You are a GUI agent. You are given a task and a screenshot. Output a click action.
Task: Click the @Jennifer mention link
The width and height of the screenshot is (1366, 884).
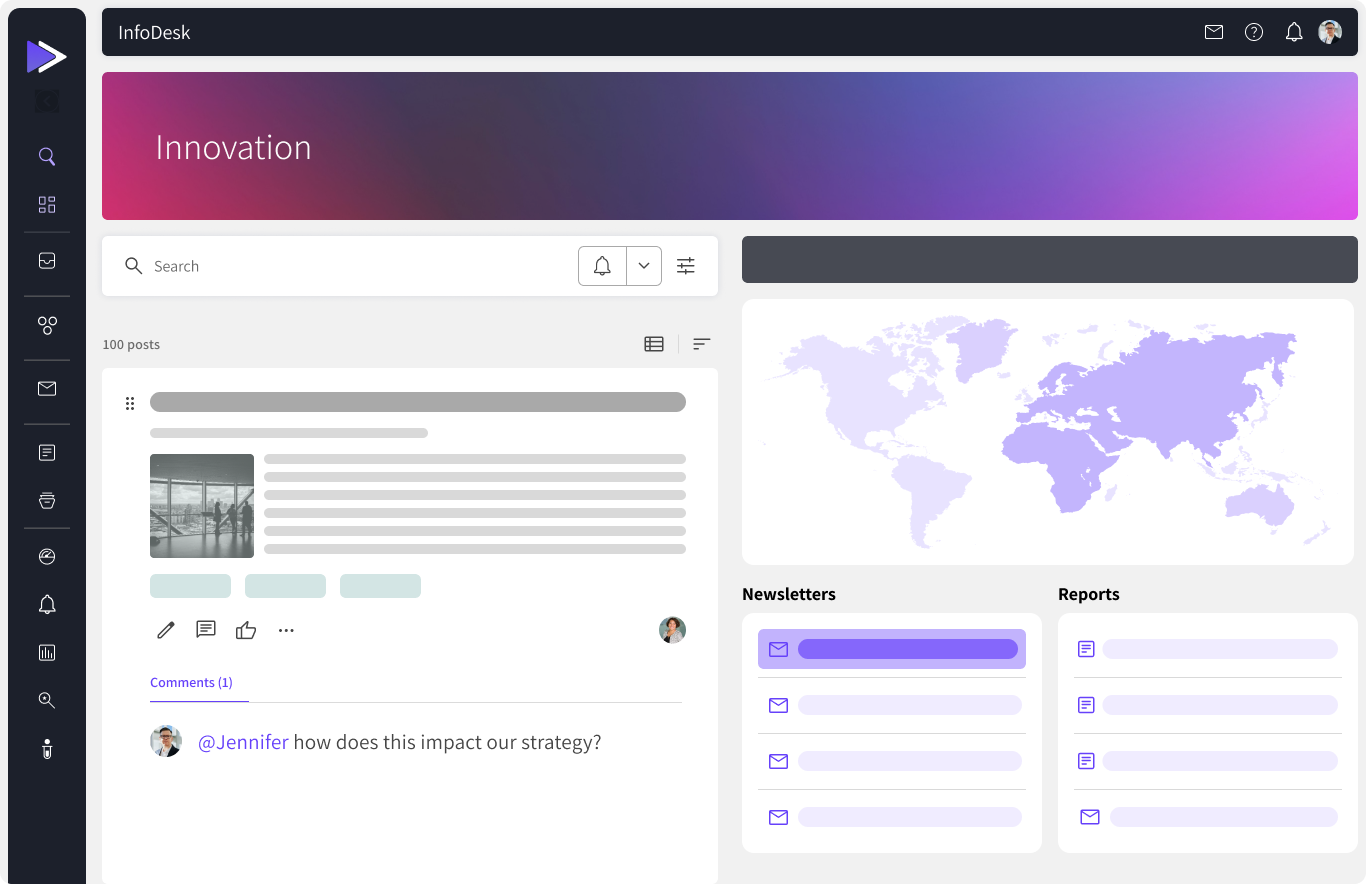(x=243, y=742)
